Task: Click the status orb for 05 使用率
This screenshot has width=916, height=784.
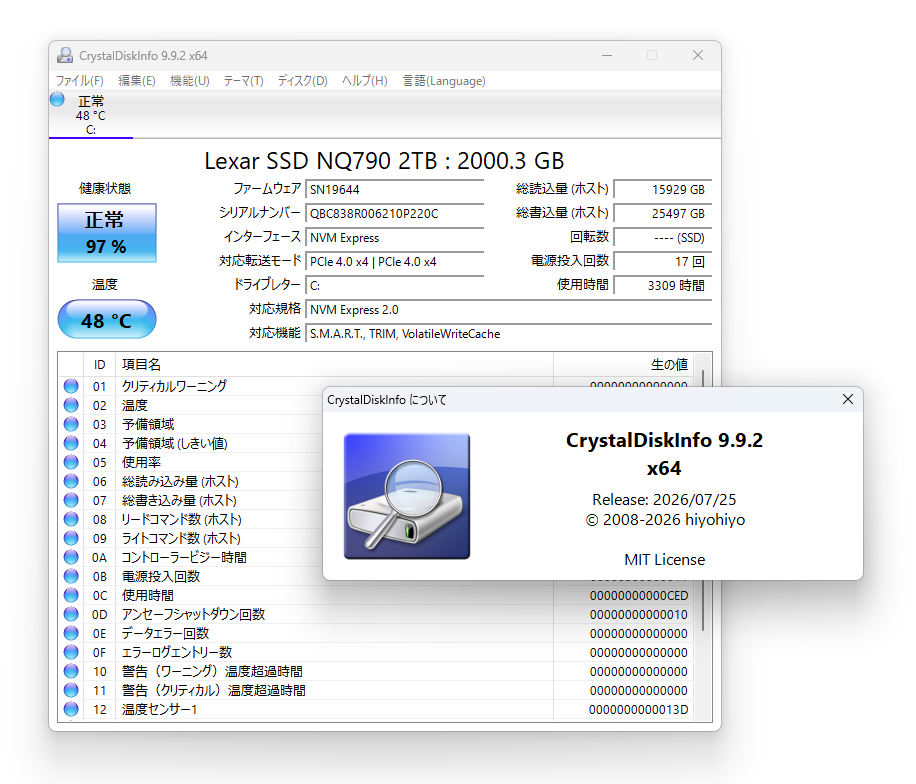Action: point(71,462)
